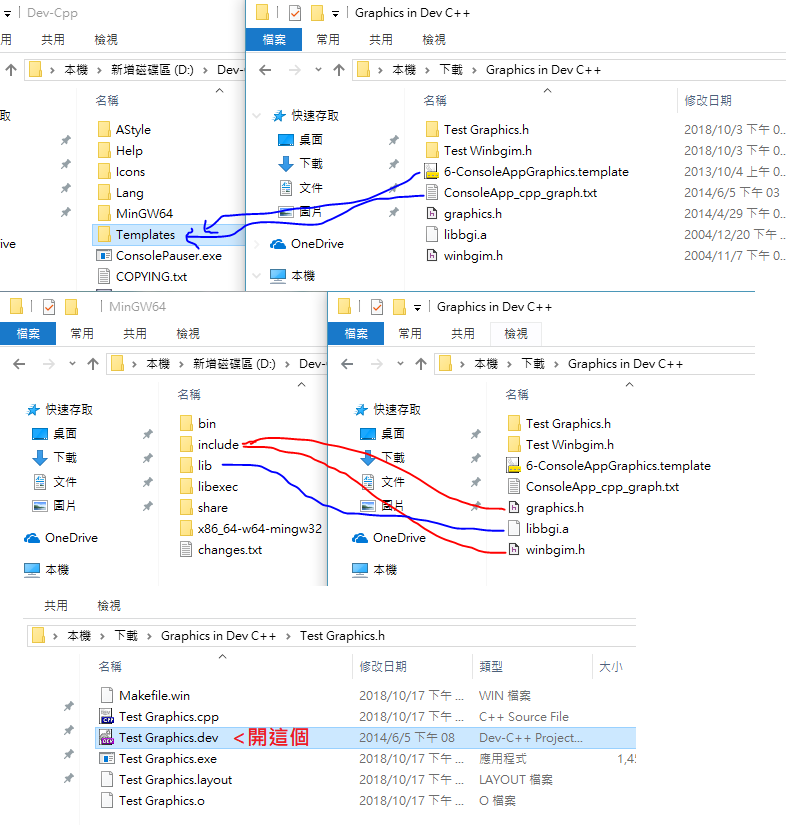Sort by the 修改日期 column header in bottom window

pos(383,666)
